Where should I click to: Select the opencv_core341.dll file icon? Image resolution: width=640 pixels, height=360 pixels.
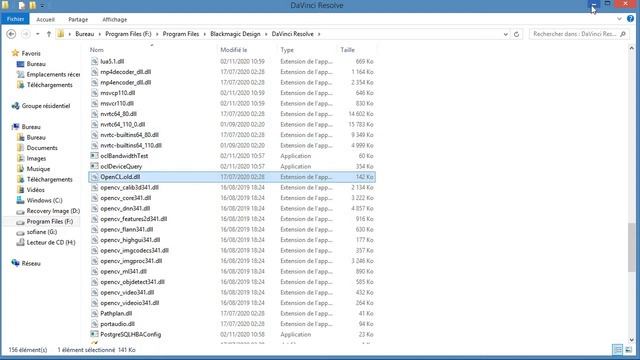pyautogui.click(x=94, y=198)
